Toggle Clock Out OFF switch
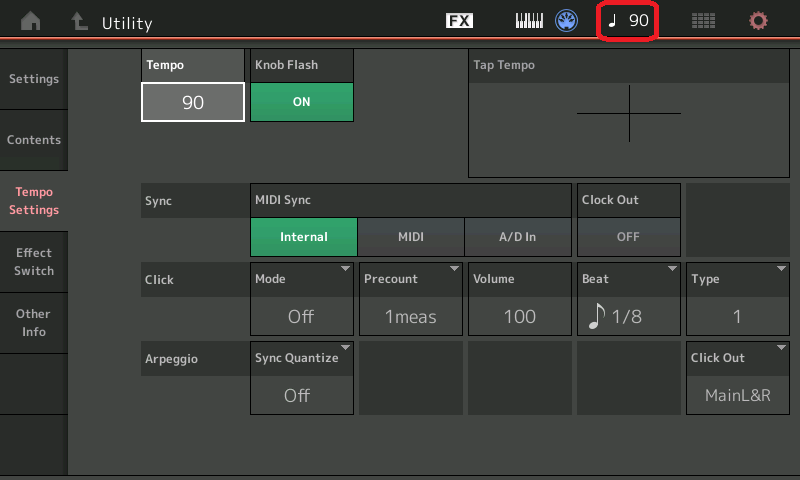Viewport: 800px width, 480px height. [x=628, y=237]
